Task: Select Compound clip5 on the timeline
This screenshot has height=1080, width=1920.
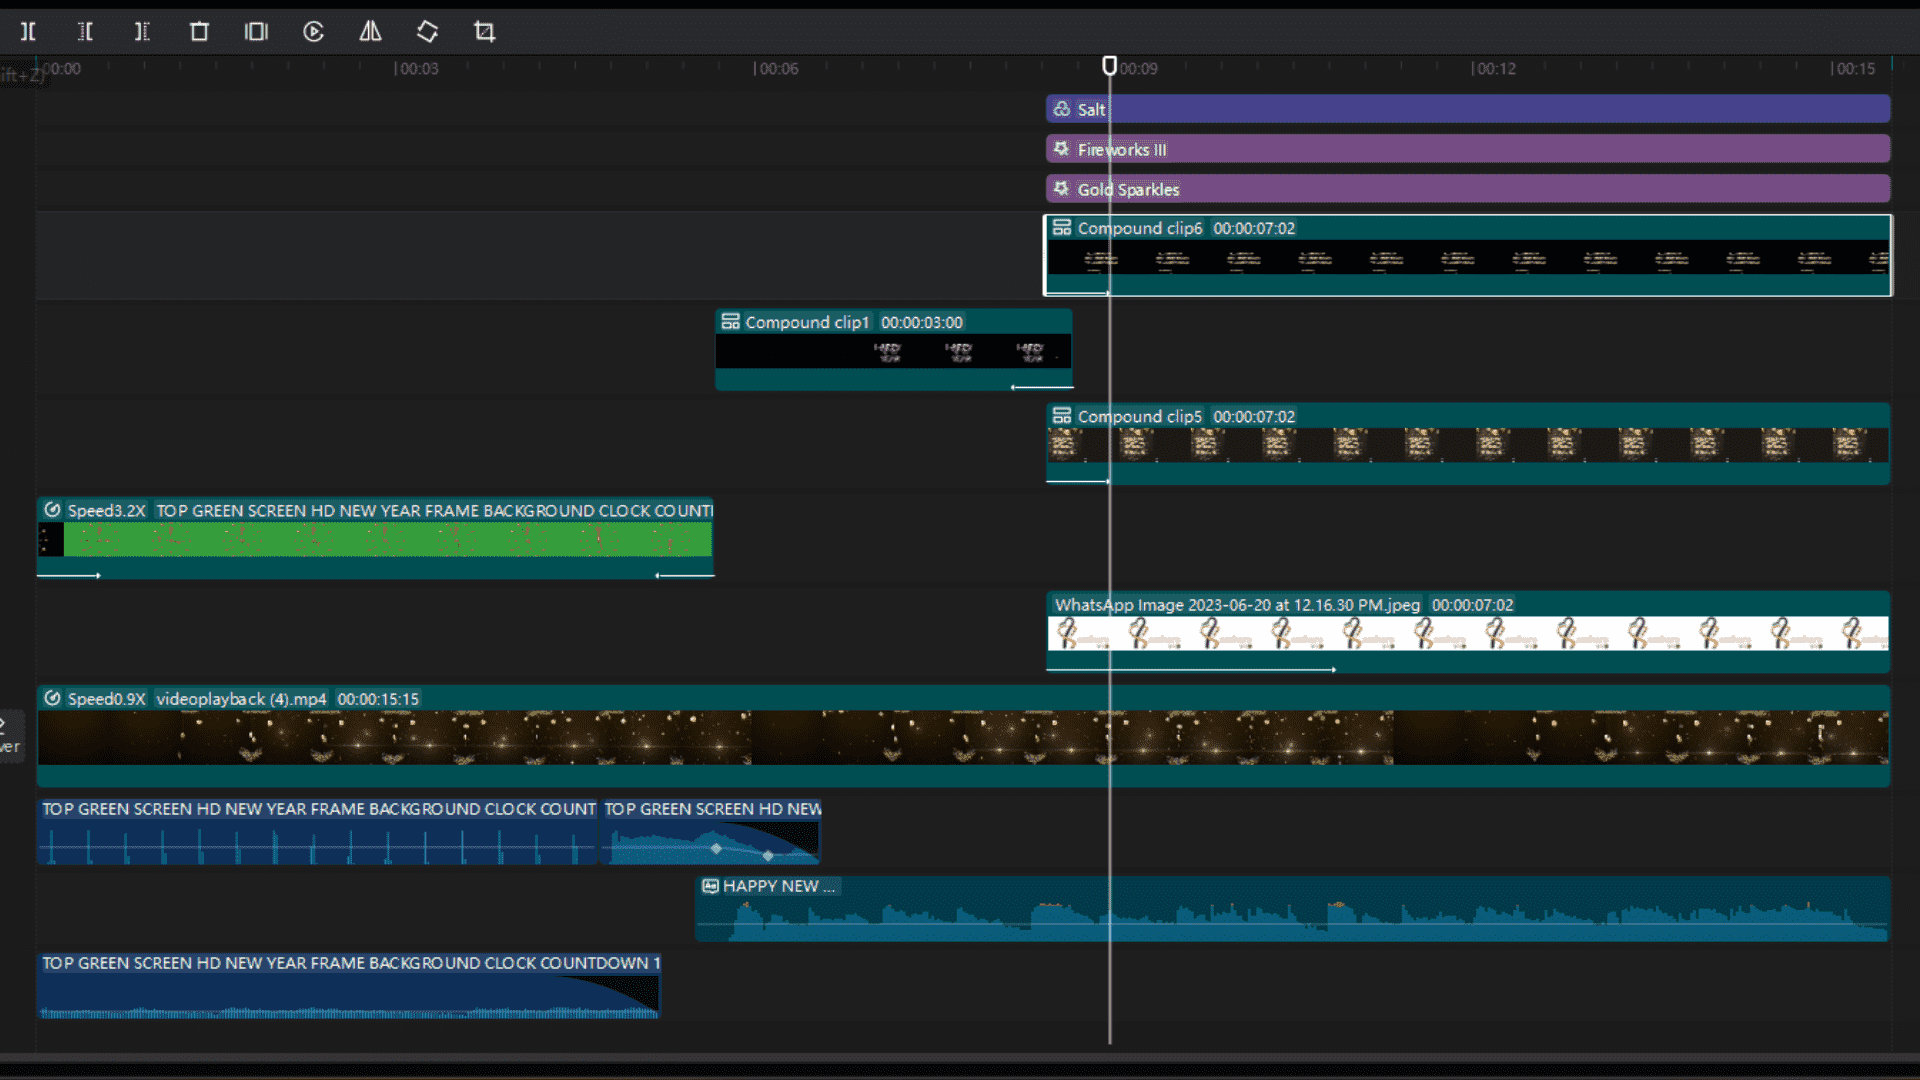Action: 1468,444
